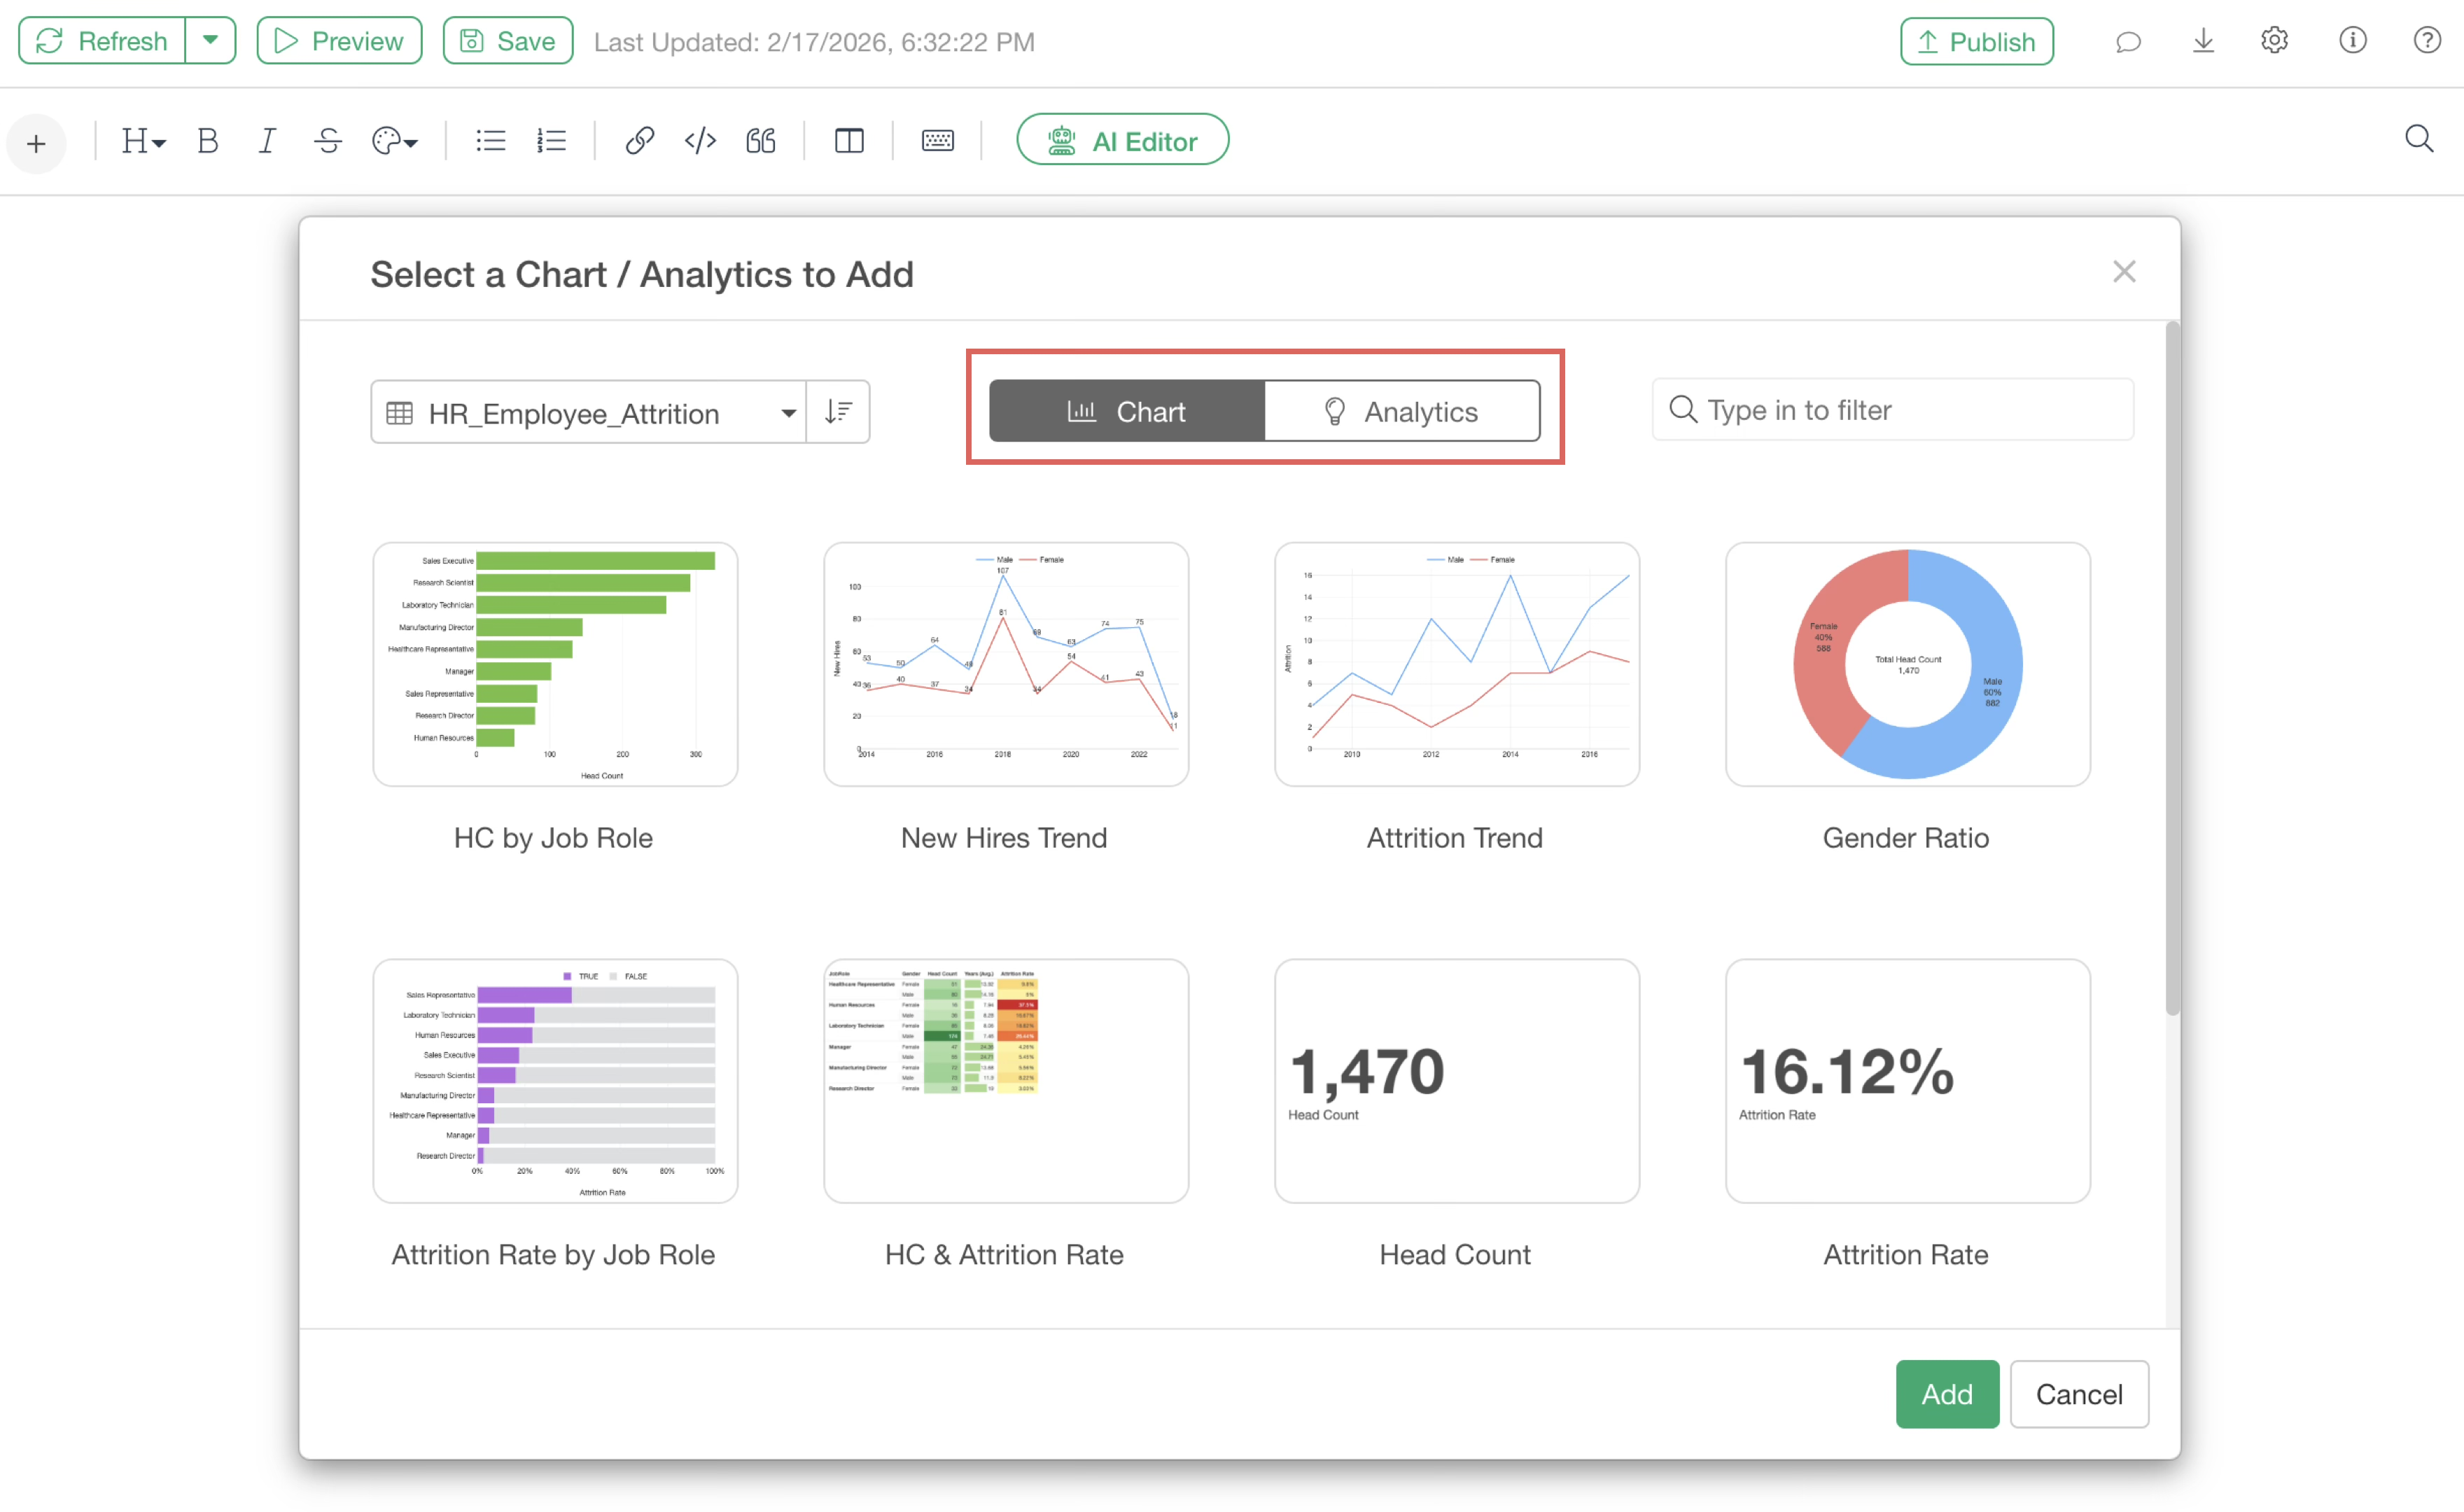Click the bulleted list icon

(x=490, y=141)
